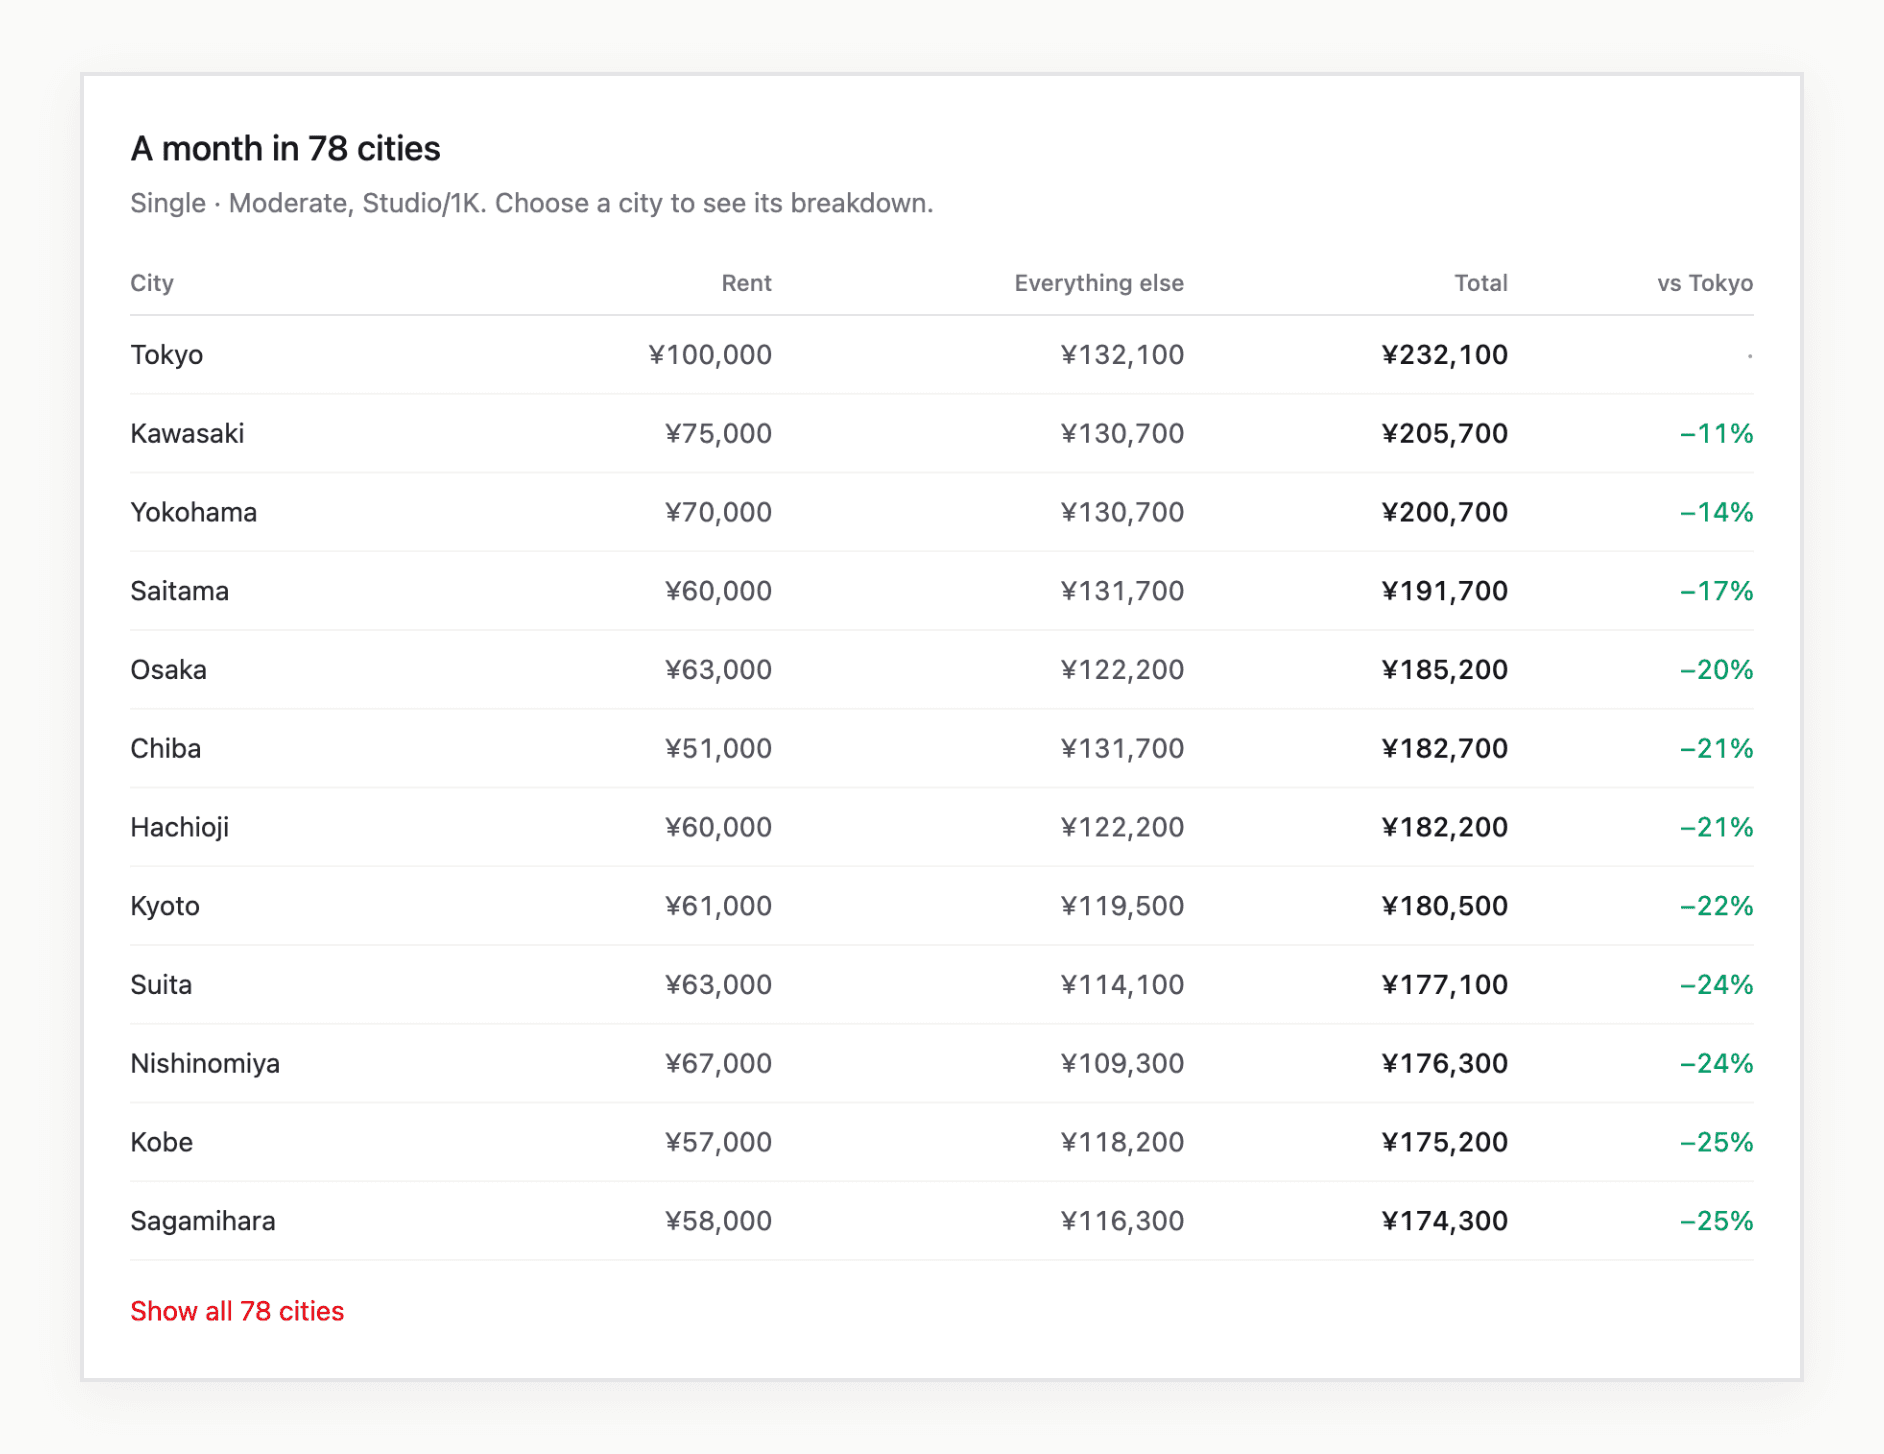Click the Total column header
Screen dimensions: 1884x1454
1481,283
